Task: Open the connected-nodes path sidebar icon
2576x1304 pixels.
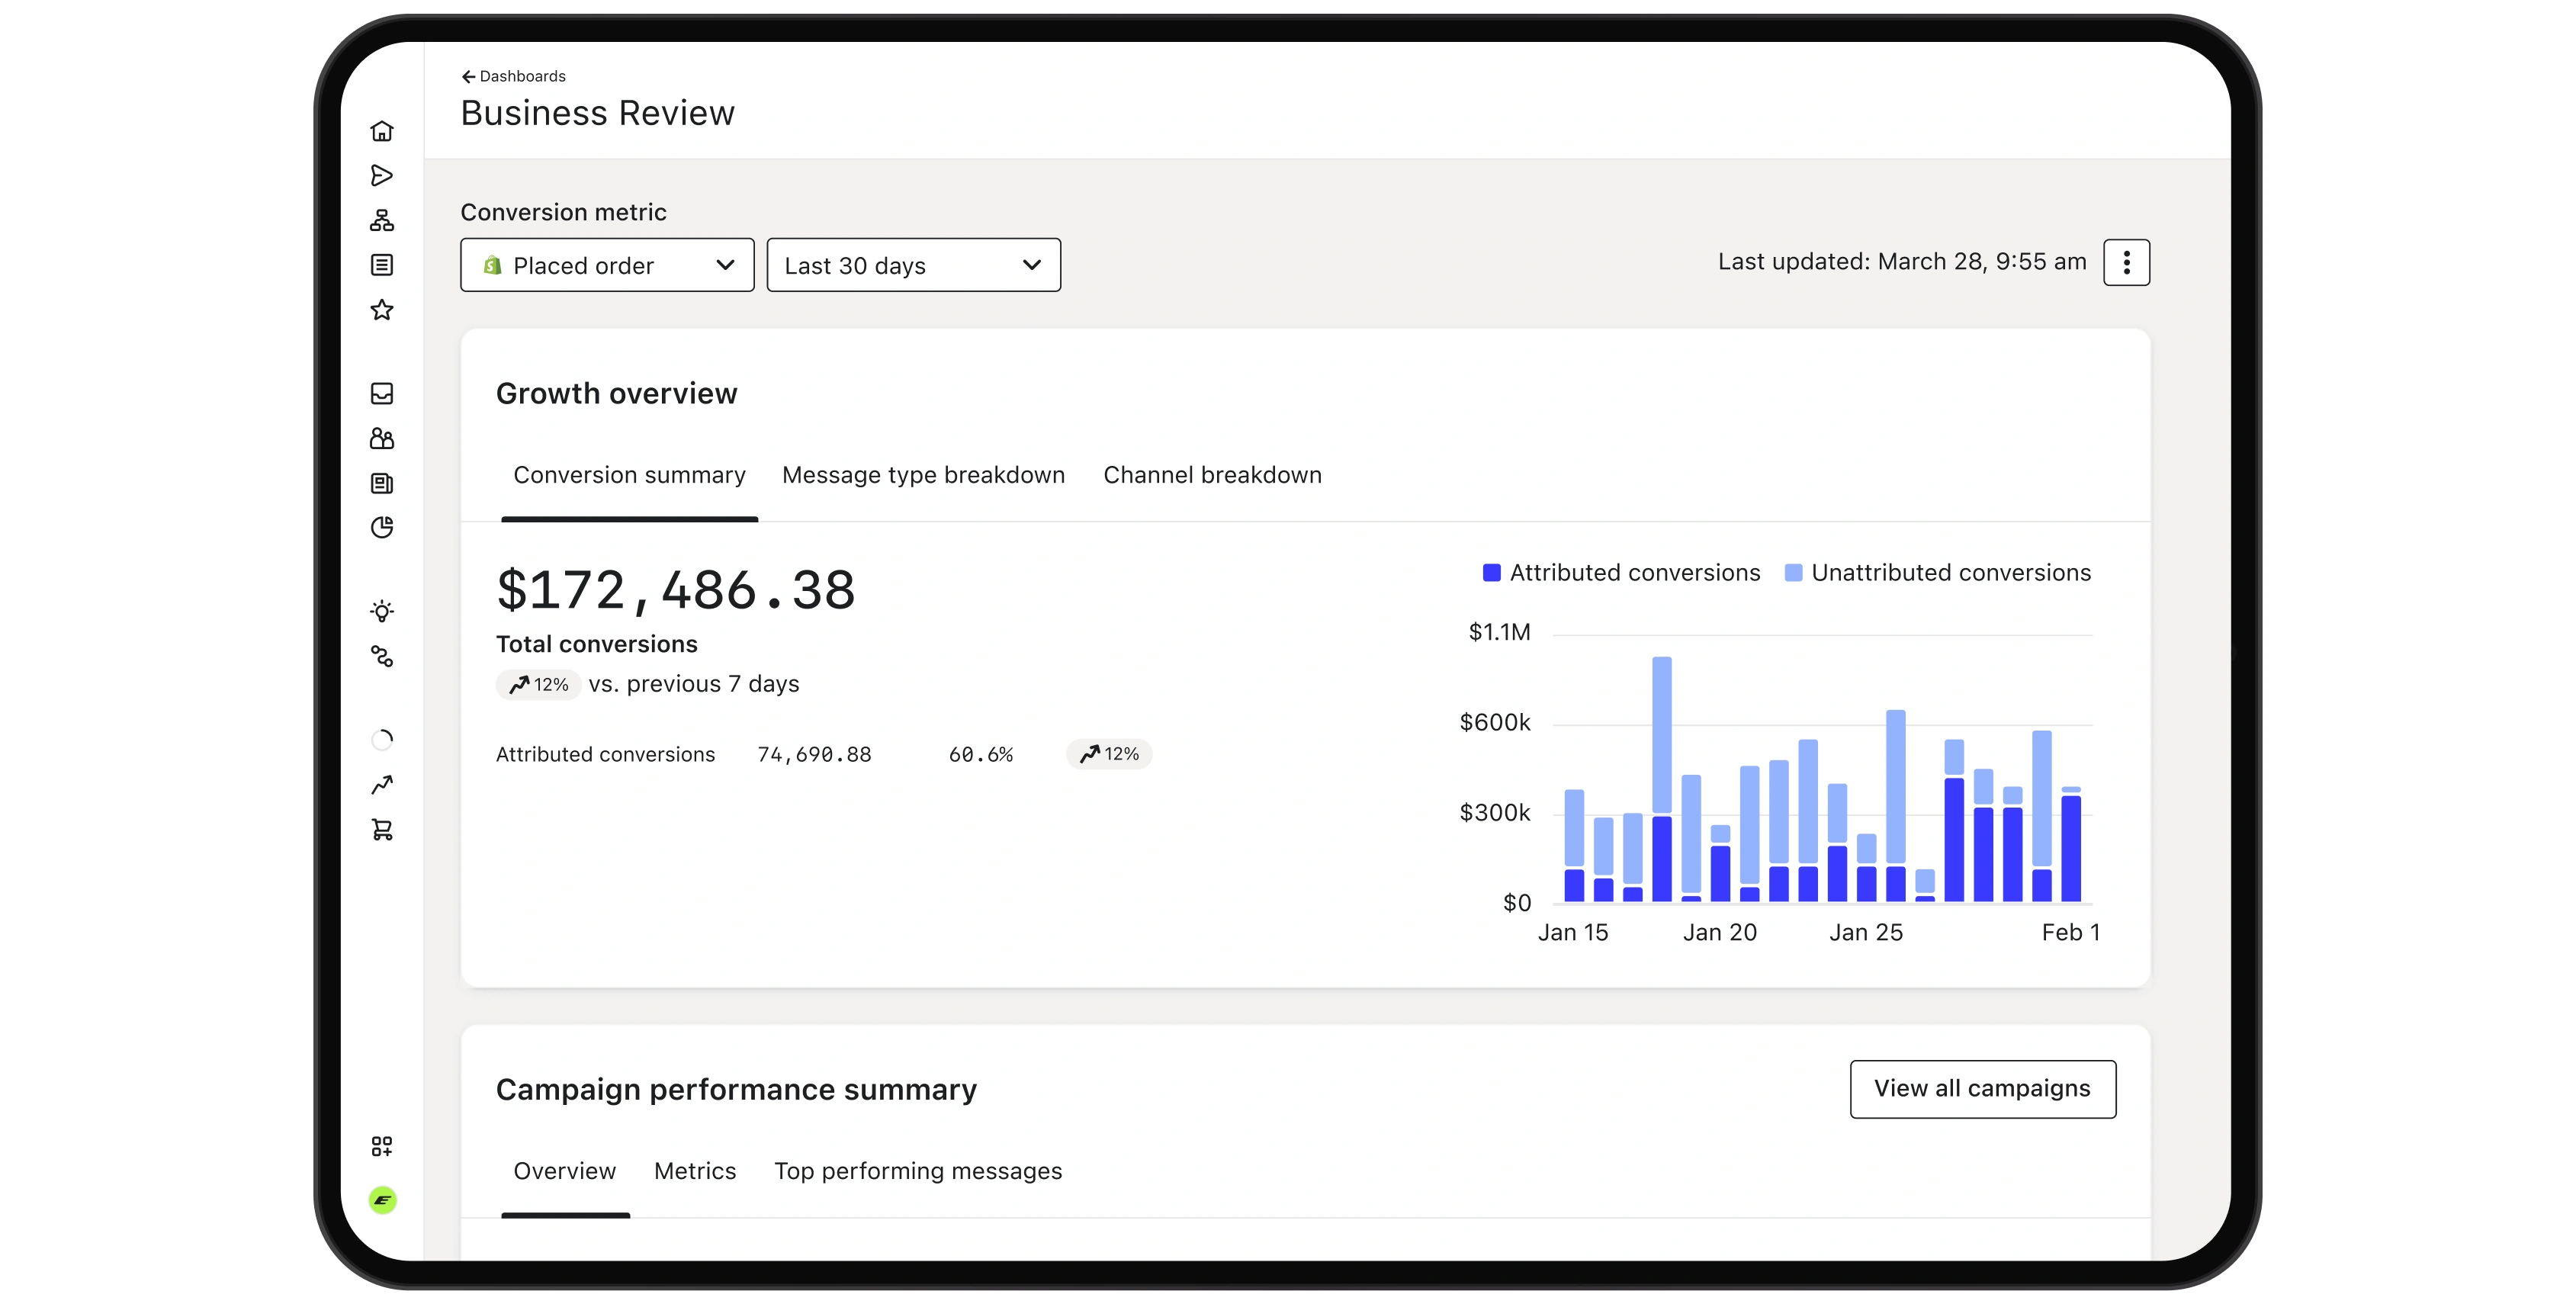Action: (381, 656)
